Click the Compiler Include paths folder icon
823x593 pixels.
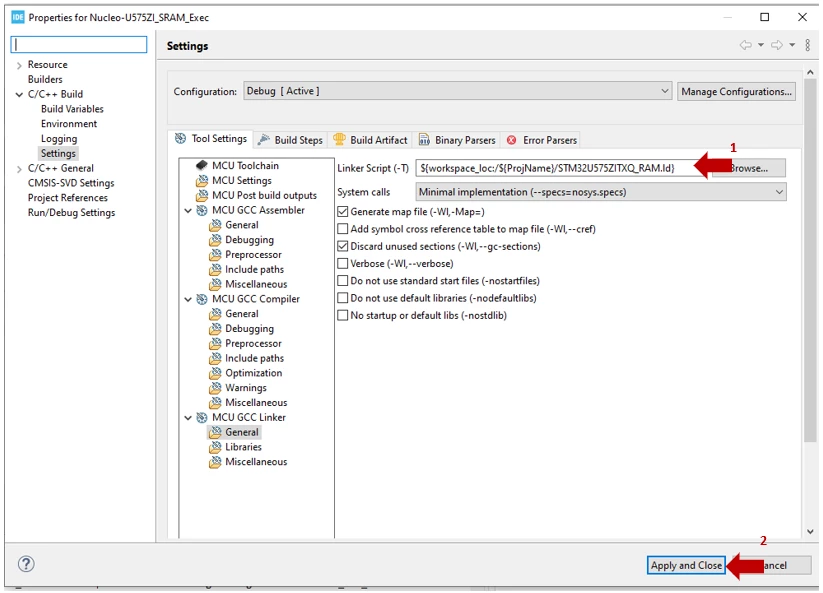pyautogui.click(x=215, y=358)
